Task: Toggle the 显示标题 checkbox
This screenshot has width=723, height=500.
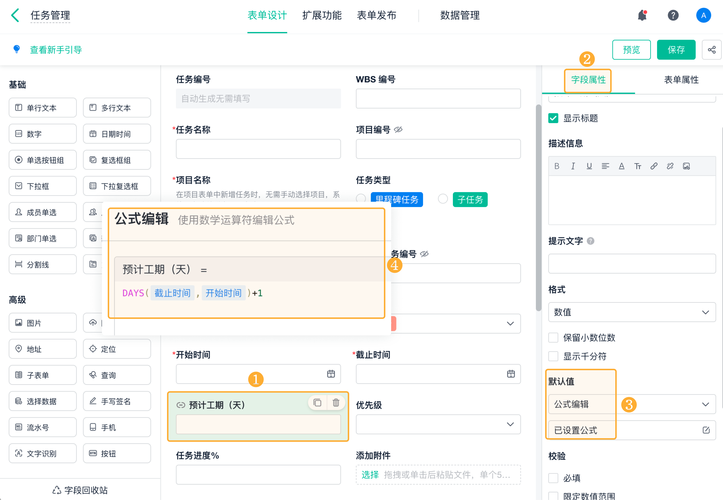Action: click(553, 118)
